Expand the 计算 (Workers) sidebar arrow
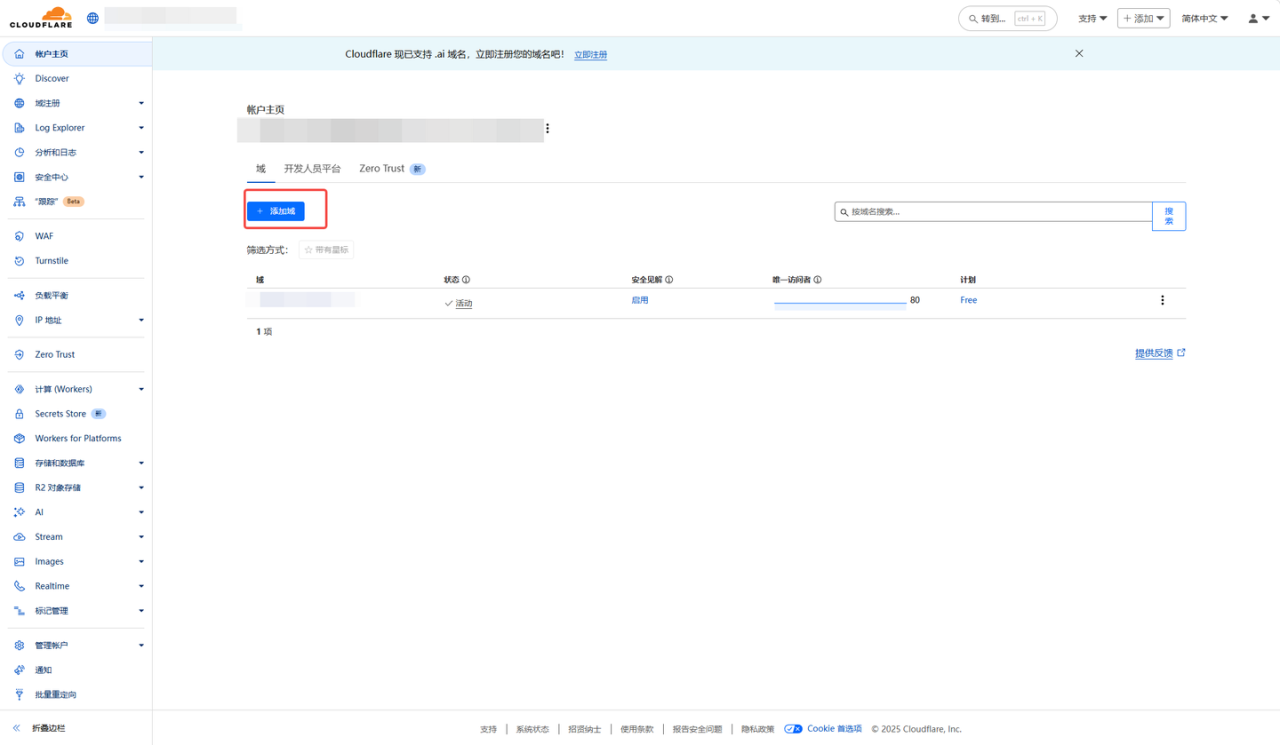The width and height of the screenshot is (1280, 745). click(x=141, y=389)
